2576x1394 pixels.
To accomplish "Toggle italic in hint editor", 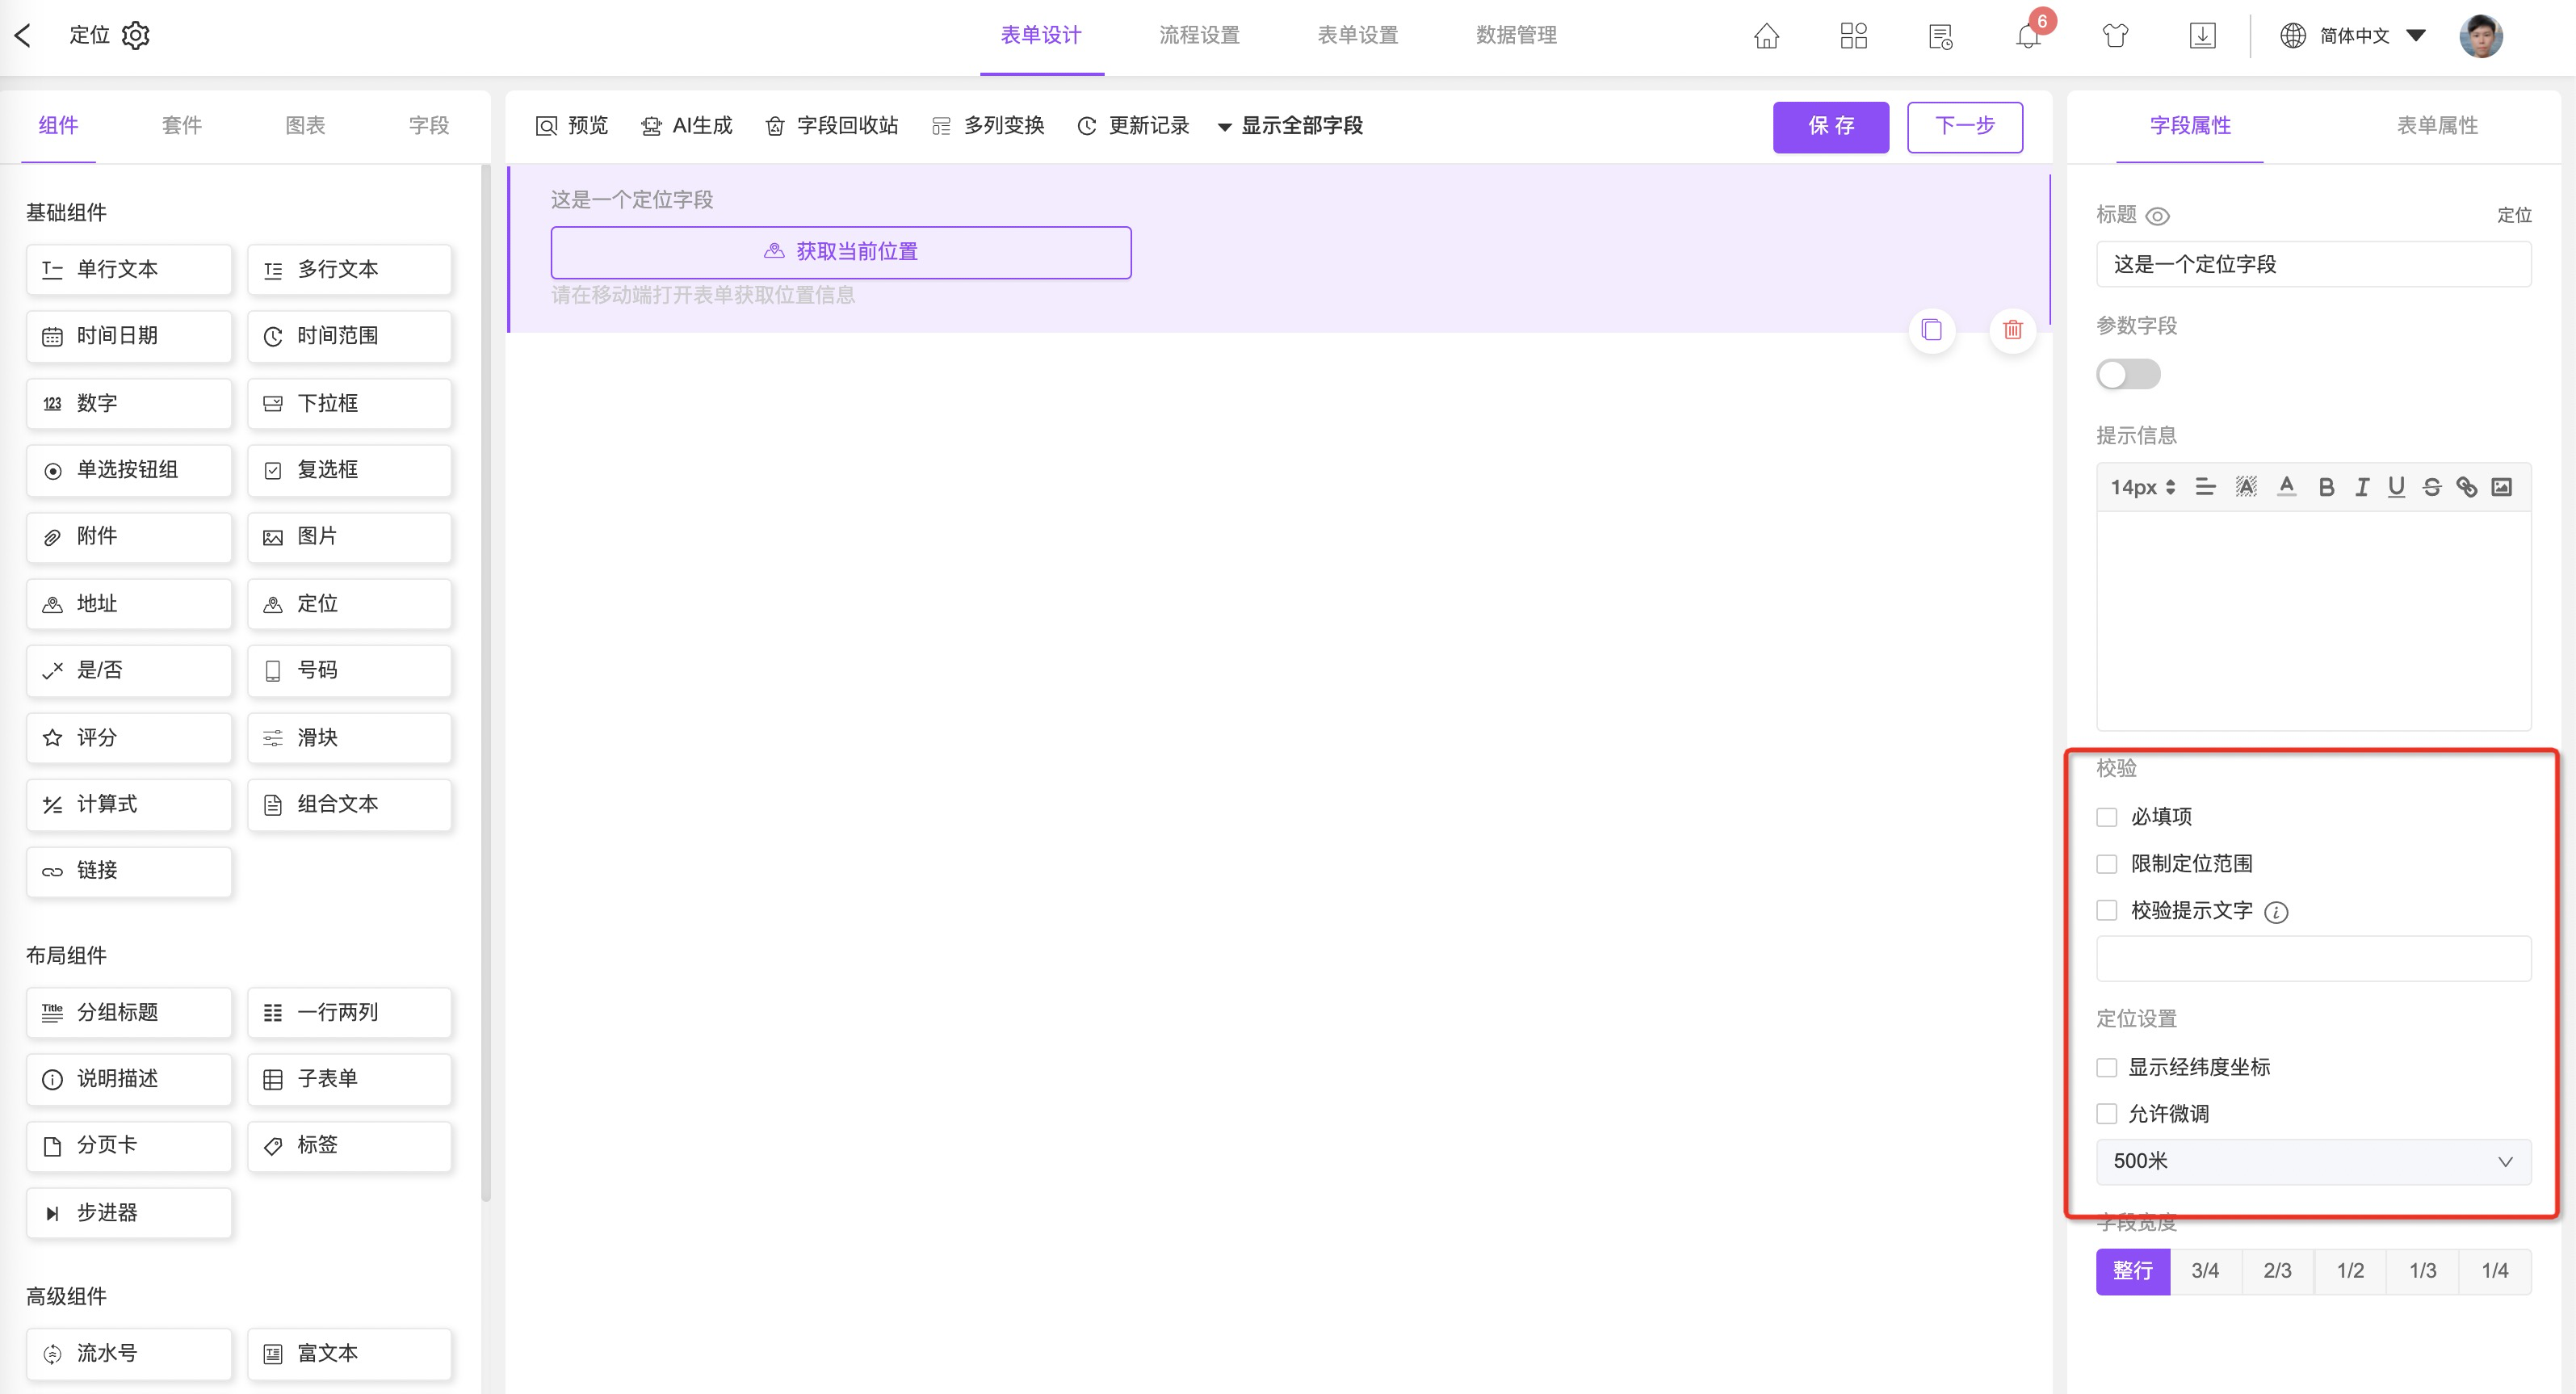I will pyautogui.click(x=2361, y=487).
